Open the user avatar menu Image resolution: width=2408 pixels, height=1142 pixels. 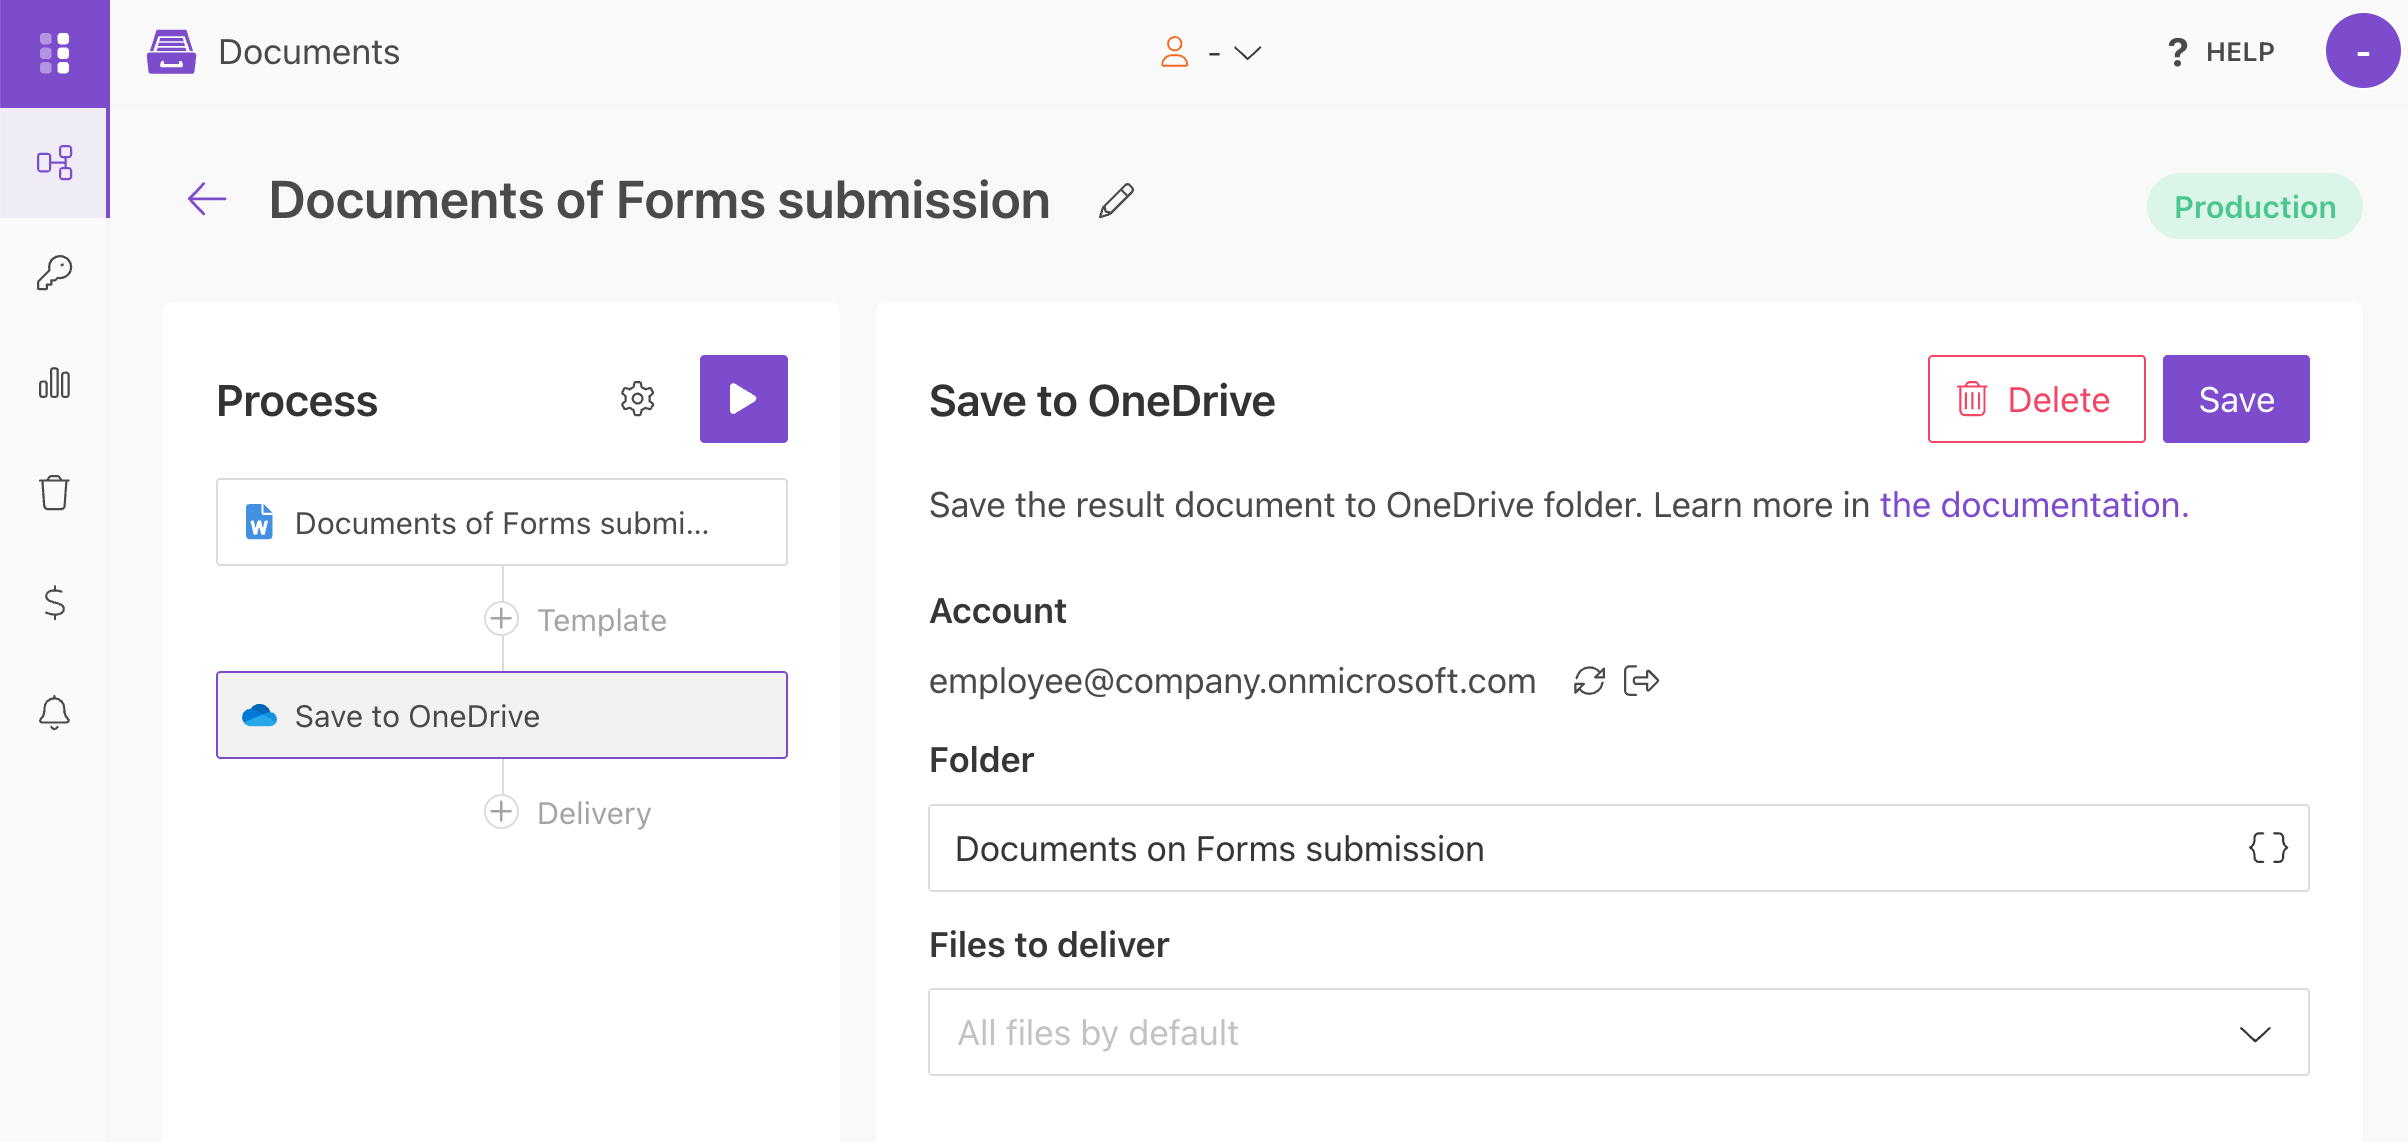(x=2362, y=51)
